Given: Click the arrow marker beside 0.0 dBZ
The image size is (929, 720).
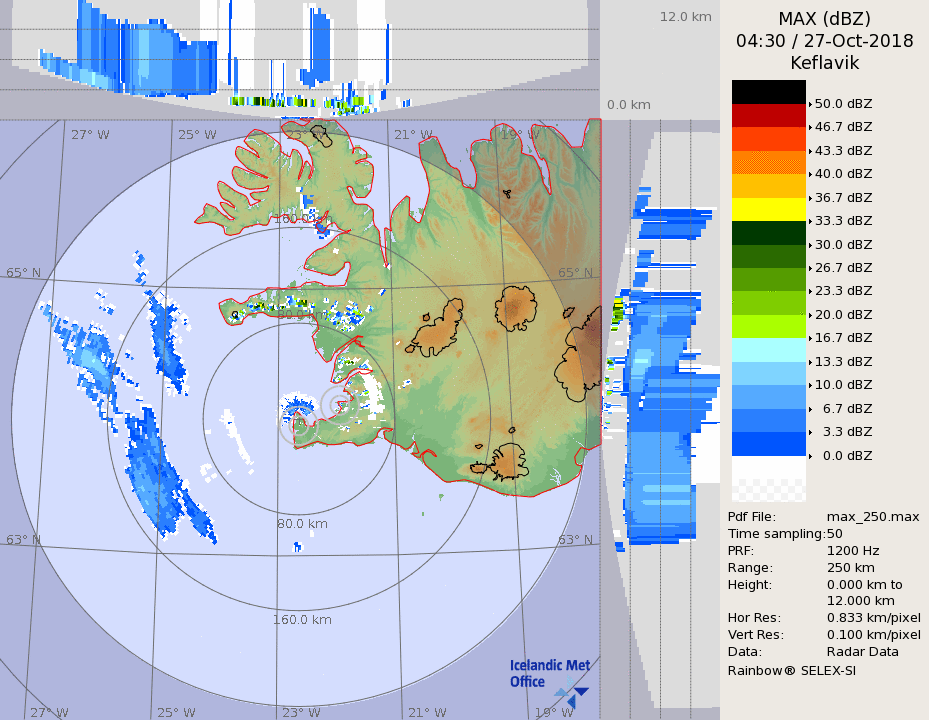Looking at the screenshot, I should point(810,456).
